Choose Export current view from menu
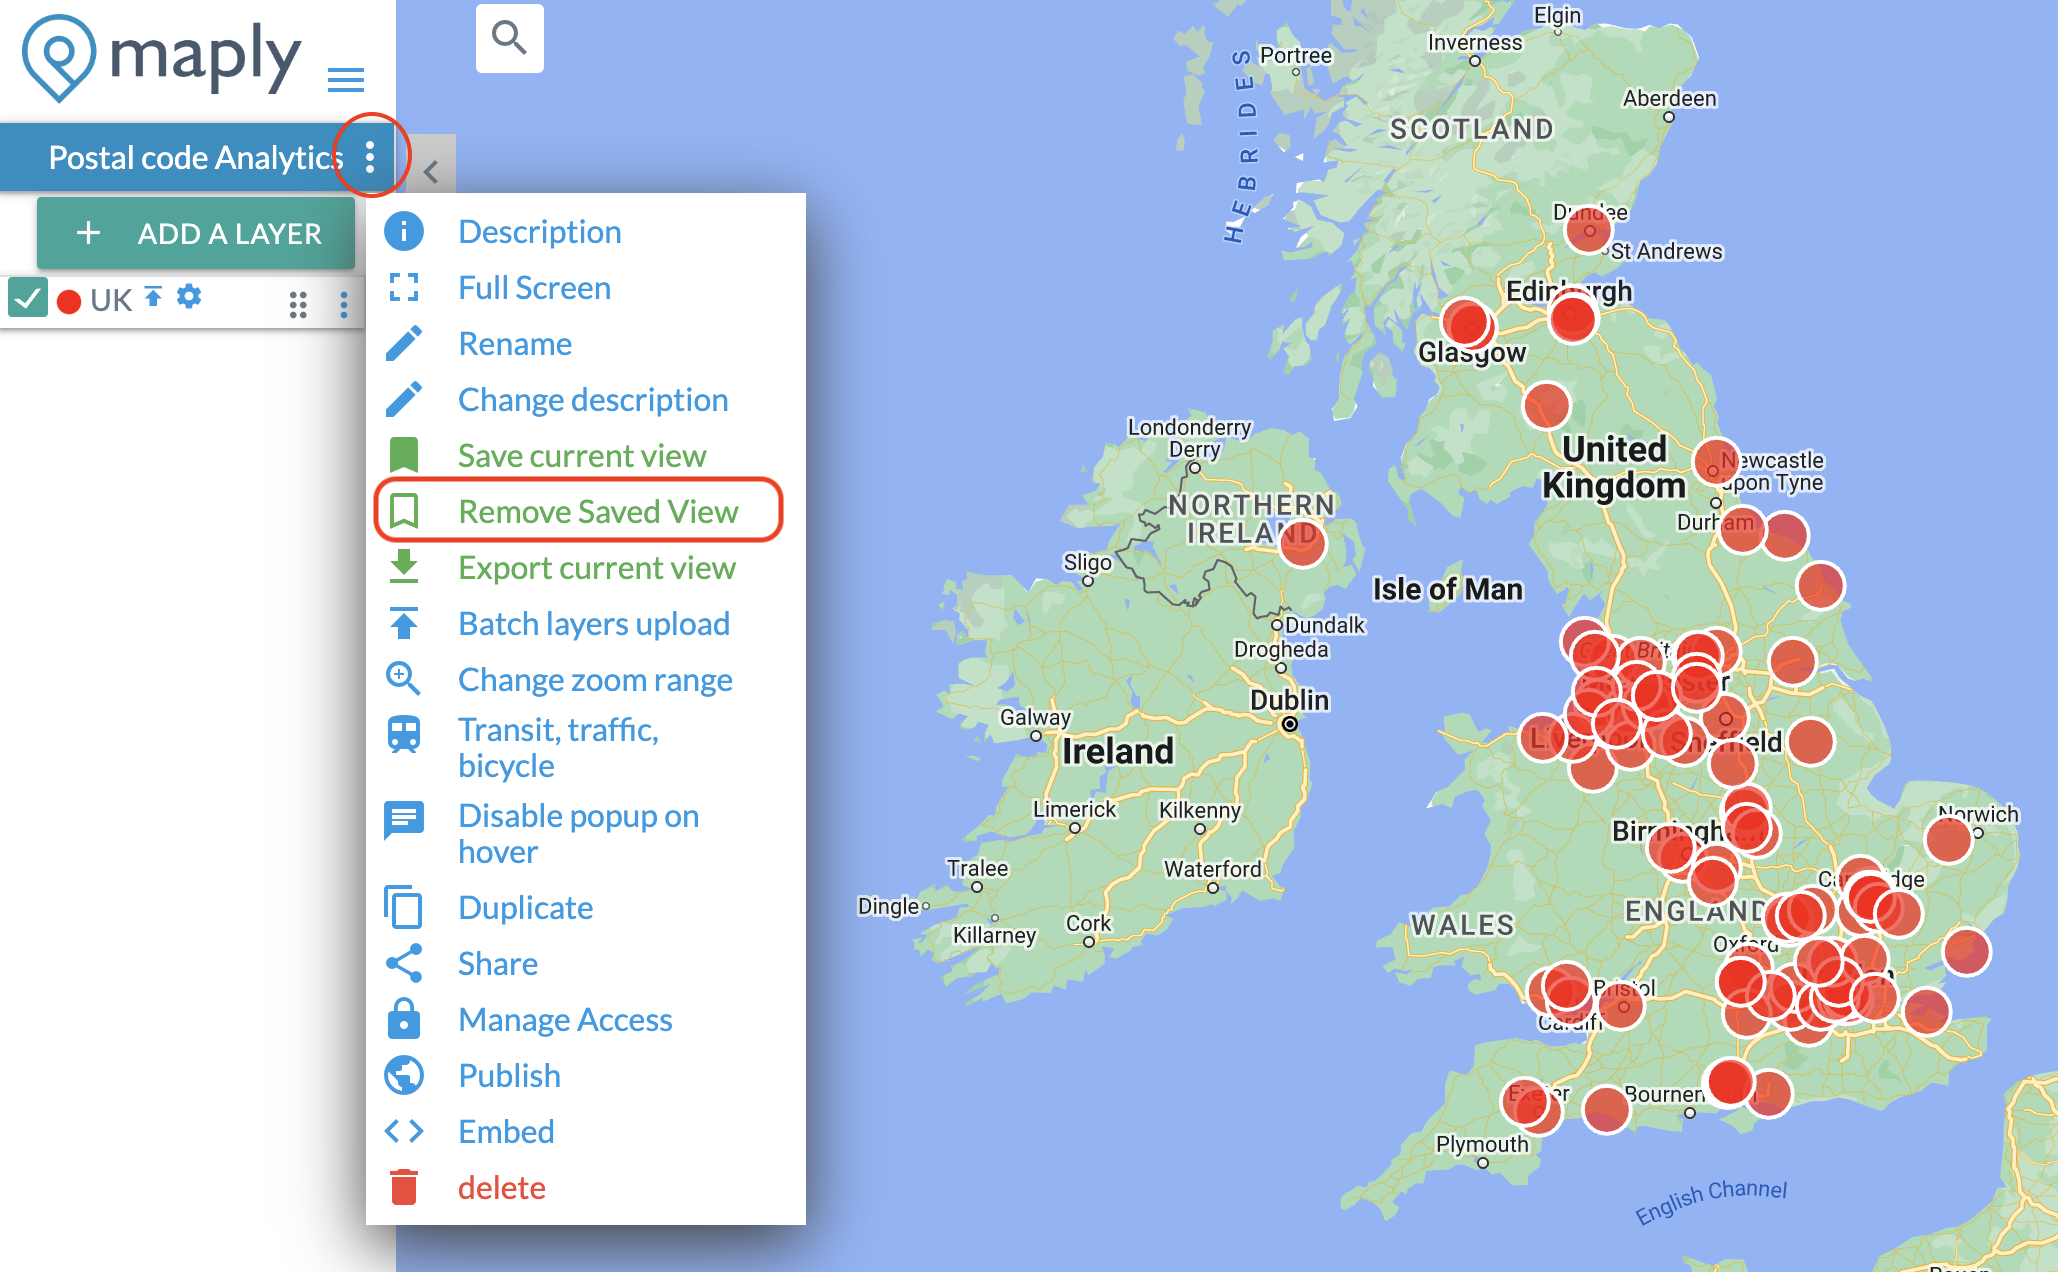Image resolution: width=2058 pixels, height=1272 pixels. [x=596, y=567]
